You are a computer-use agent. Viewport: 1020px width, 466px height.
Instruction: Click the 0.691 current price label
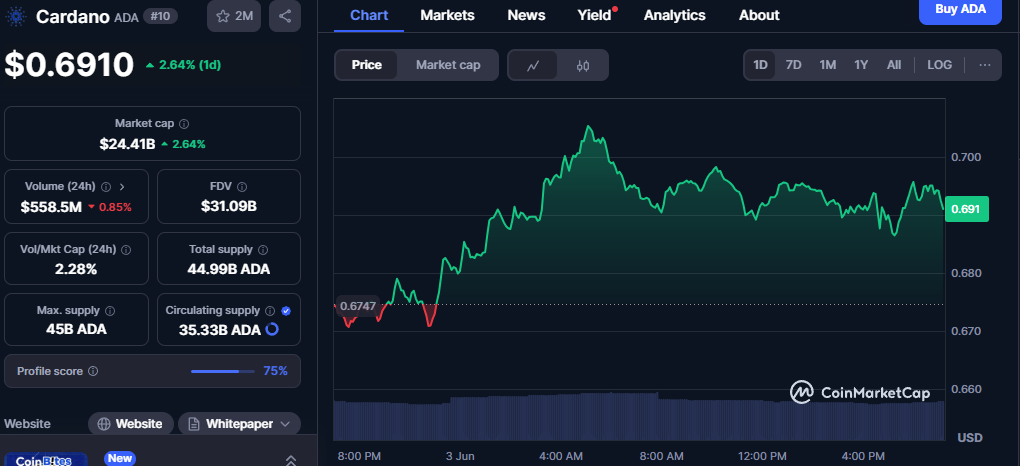tap(967, 210)
